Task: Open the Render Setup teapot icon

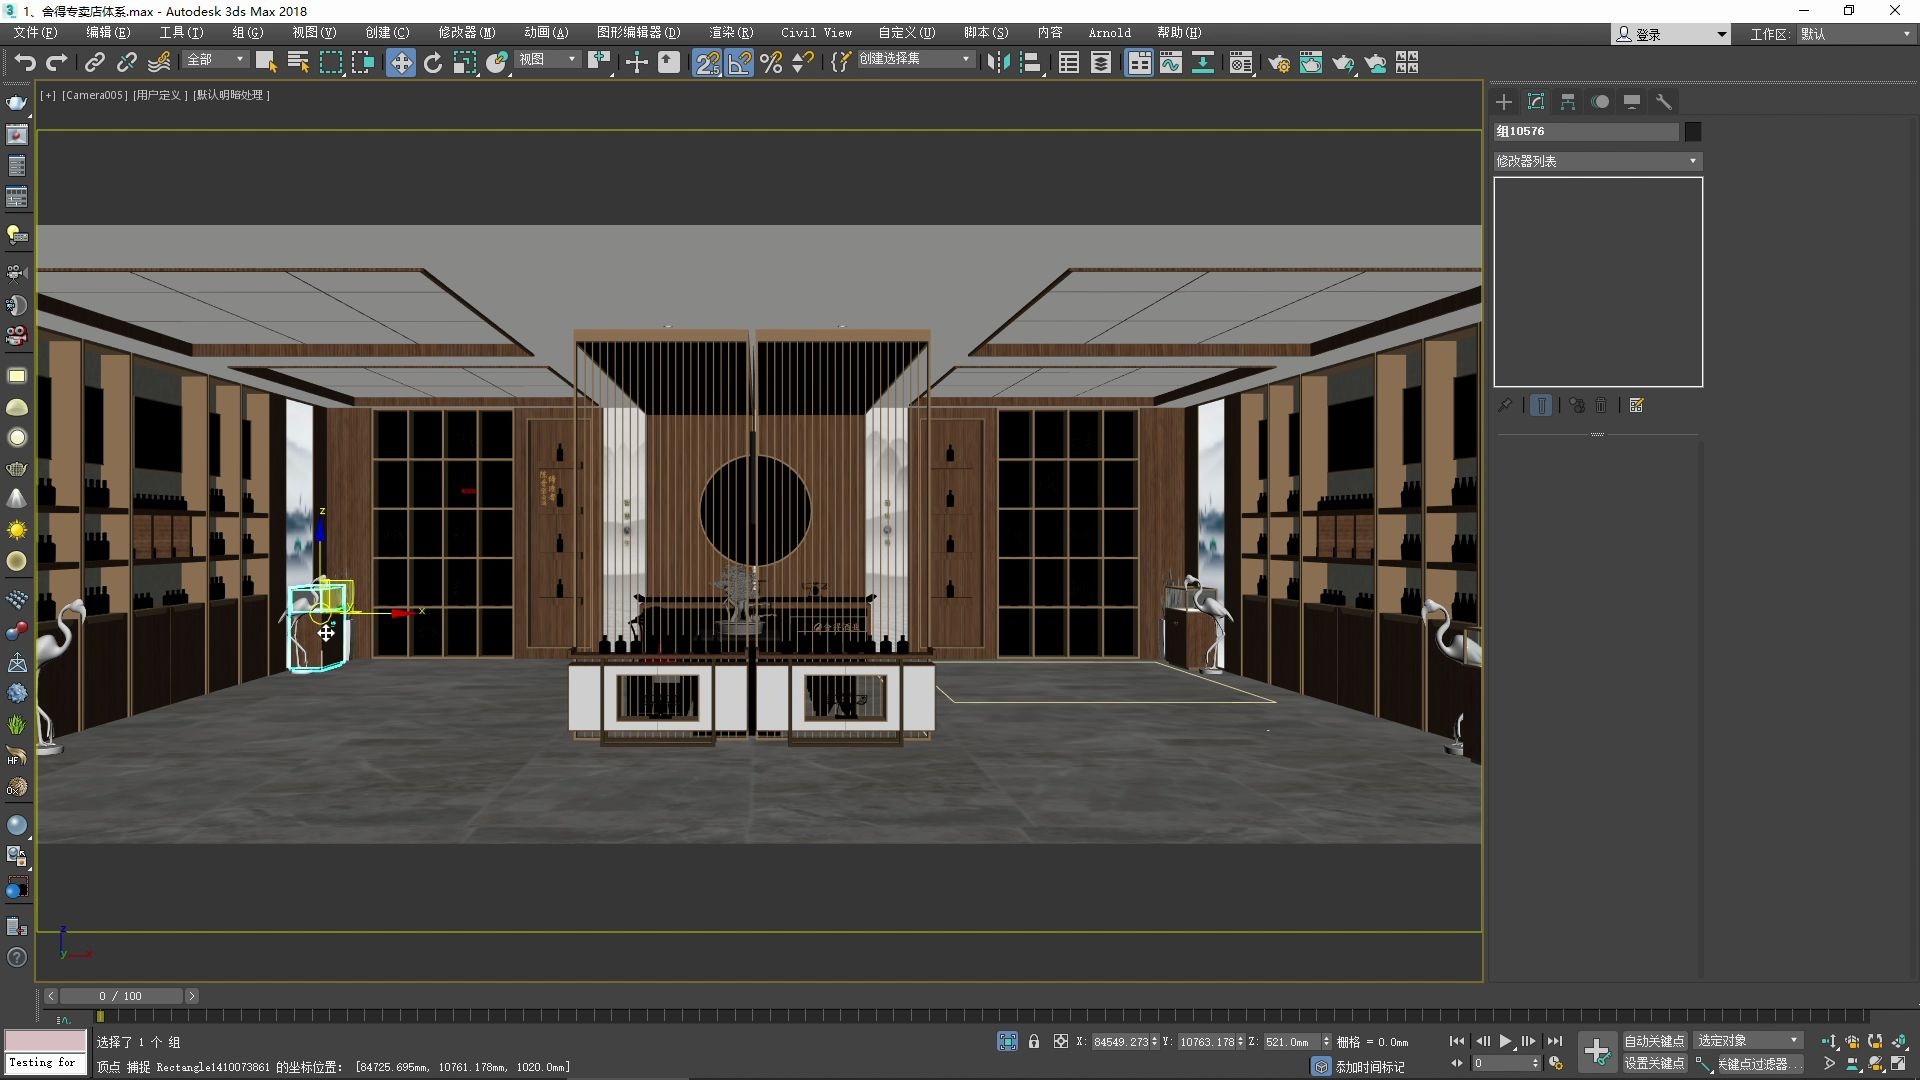Action: [1278, 63]
